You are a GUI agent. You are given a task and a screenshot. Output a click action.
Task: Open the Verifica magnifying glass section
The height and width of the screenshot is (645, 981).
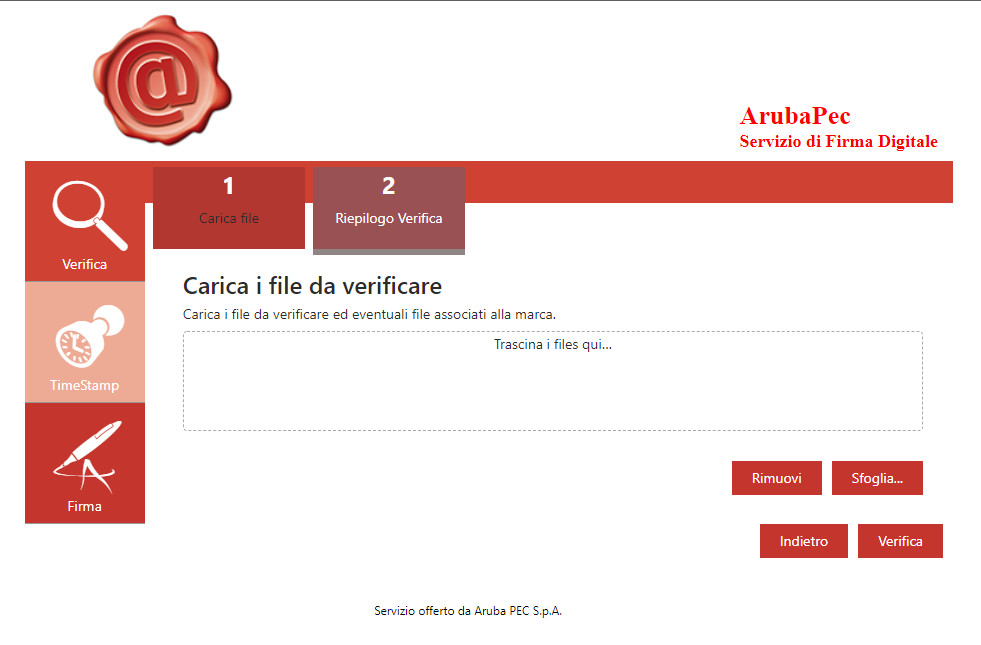pyautogui.click(x=85, y=221)
